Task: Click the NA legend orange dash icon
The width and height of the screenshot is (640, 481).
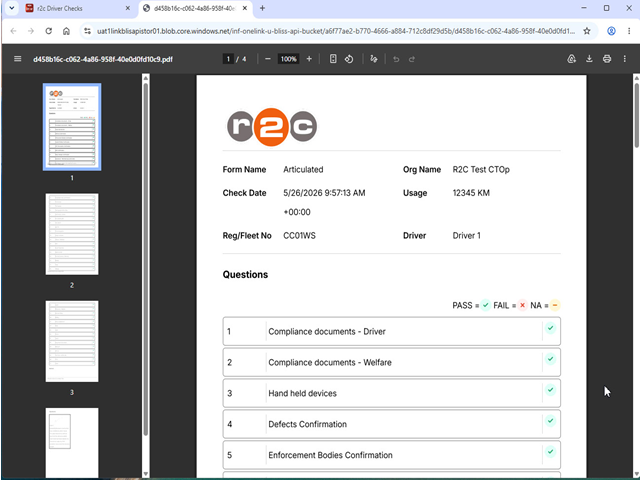Action: pos(555,305)
